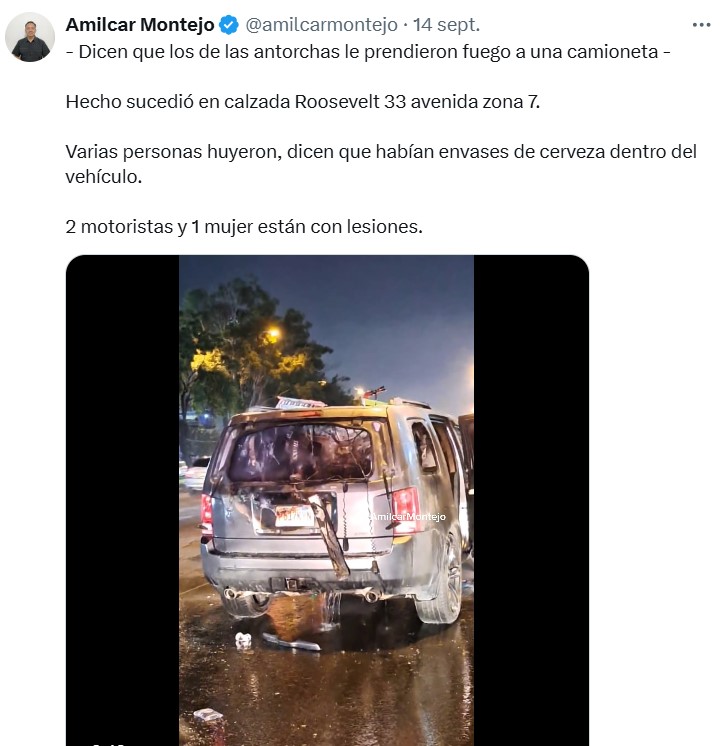Click the 14 sept. tweet date
722x746 pixels.
[446, 25]
